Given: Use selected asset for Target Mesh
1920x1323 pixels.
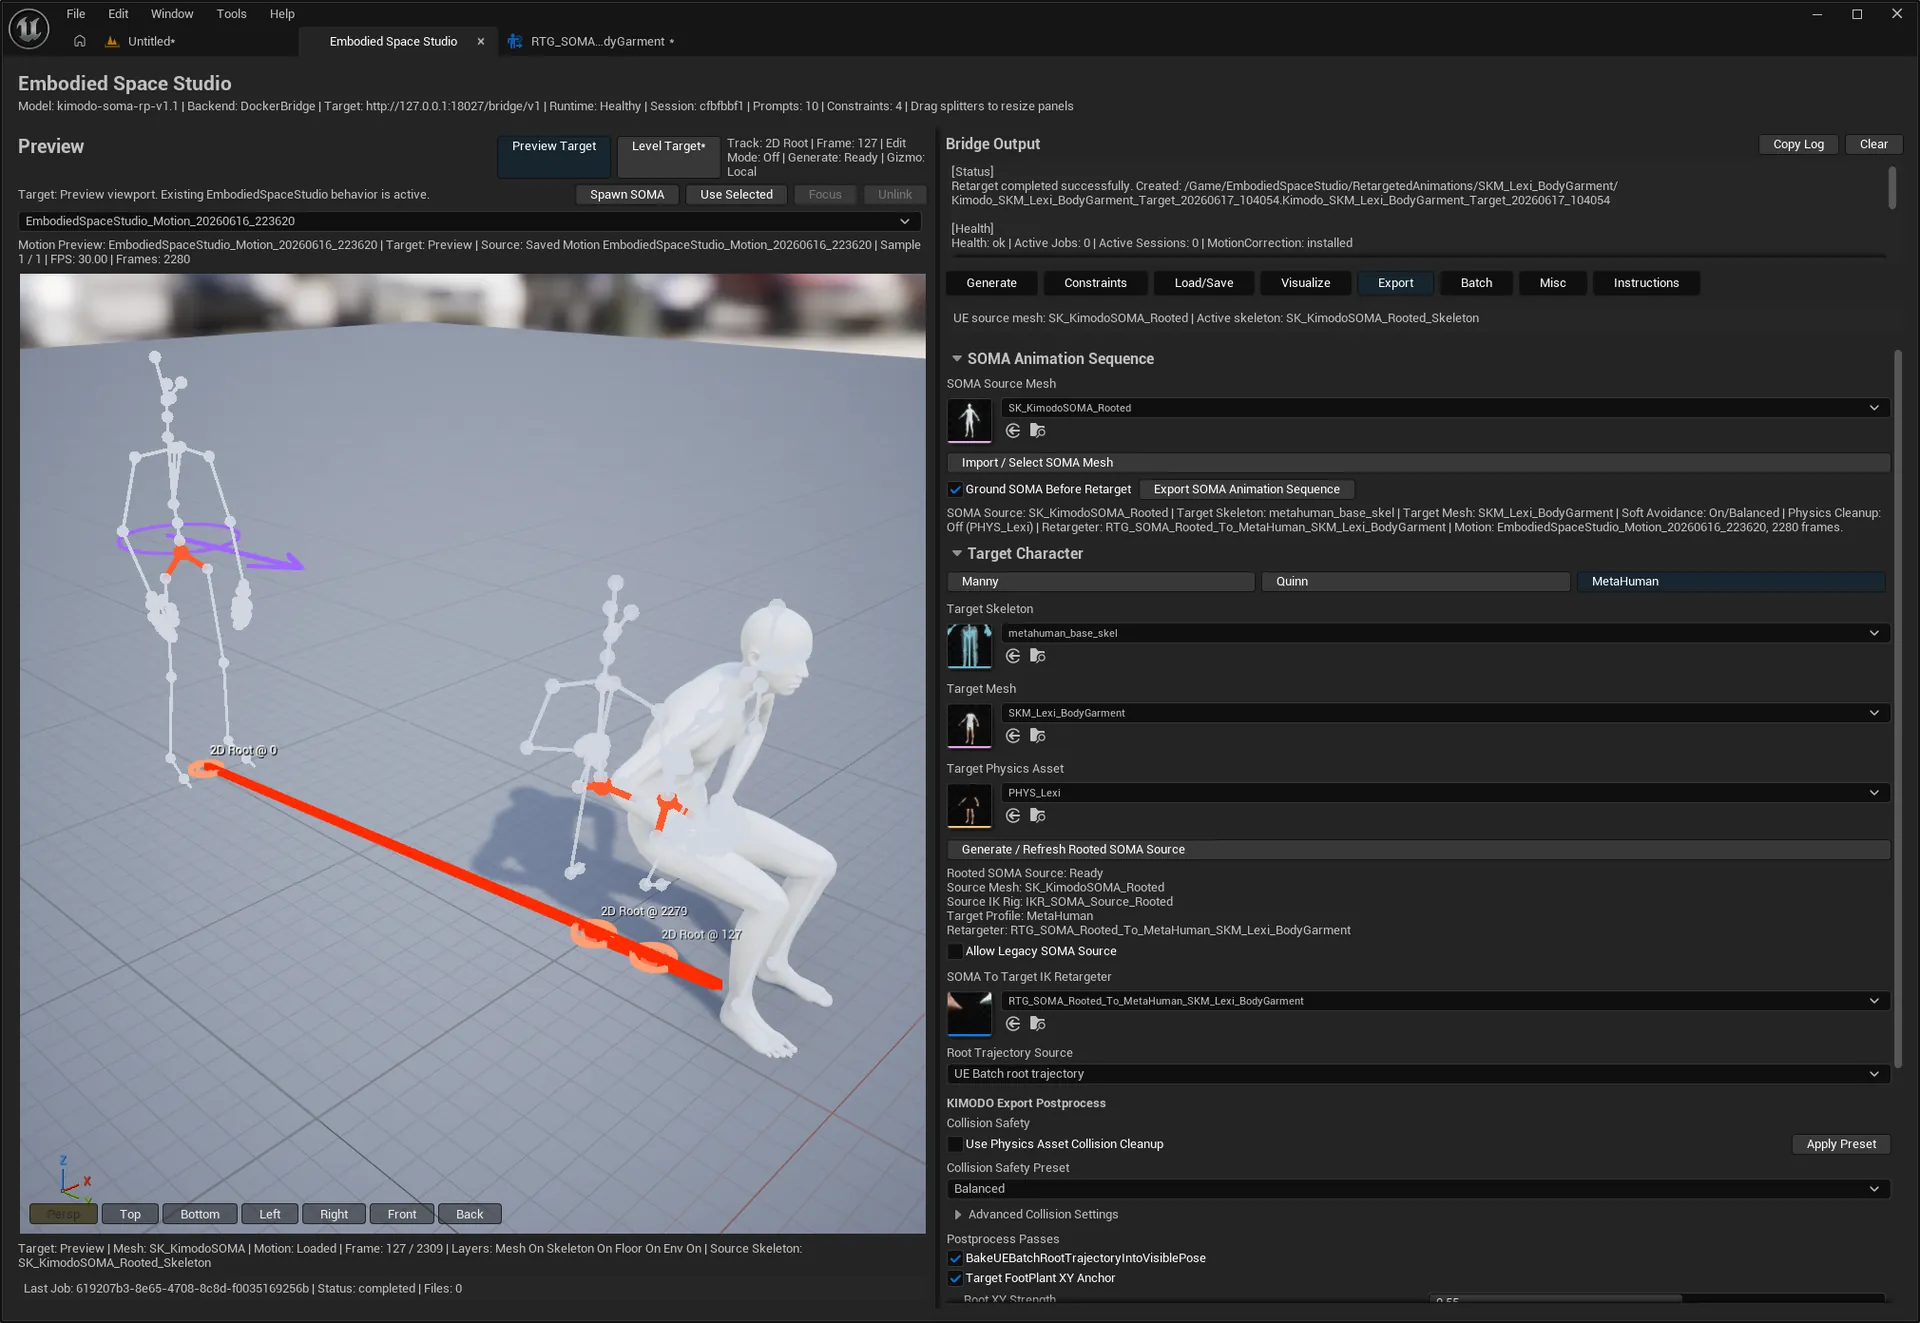Looking at the screenshot, I should [1013, 736].
